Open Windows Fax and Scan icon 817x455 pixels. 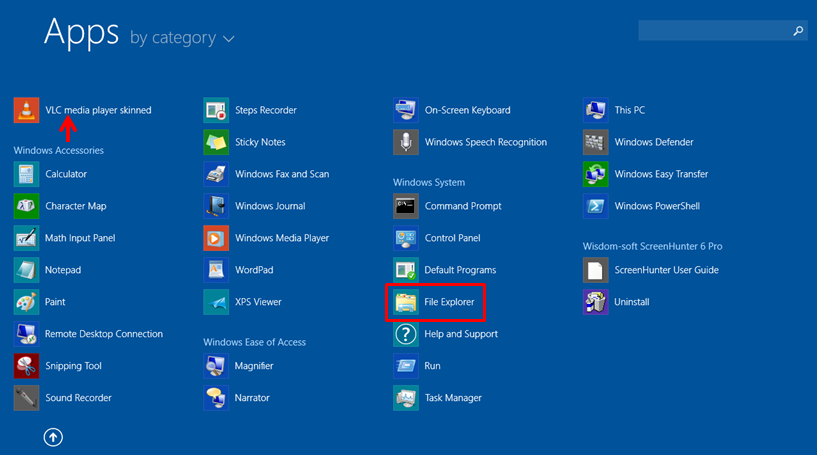216,174
